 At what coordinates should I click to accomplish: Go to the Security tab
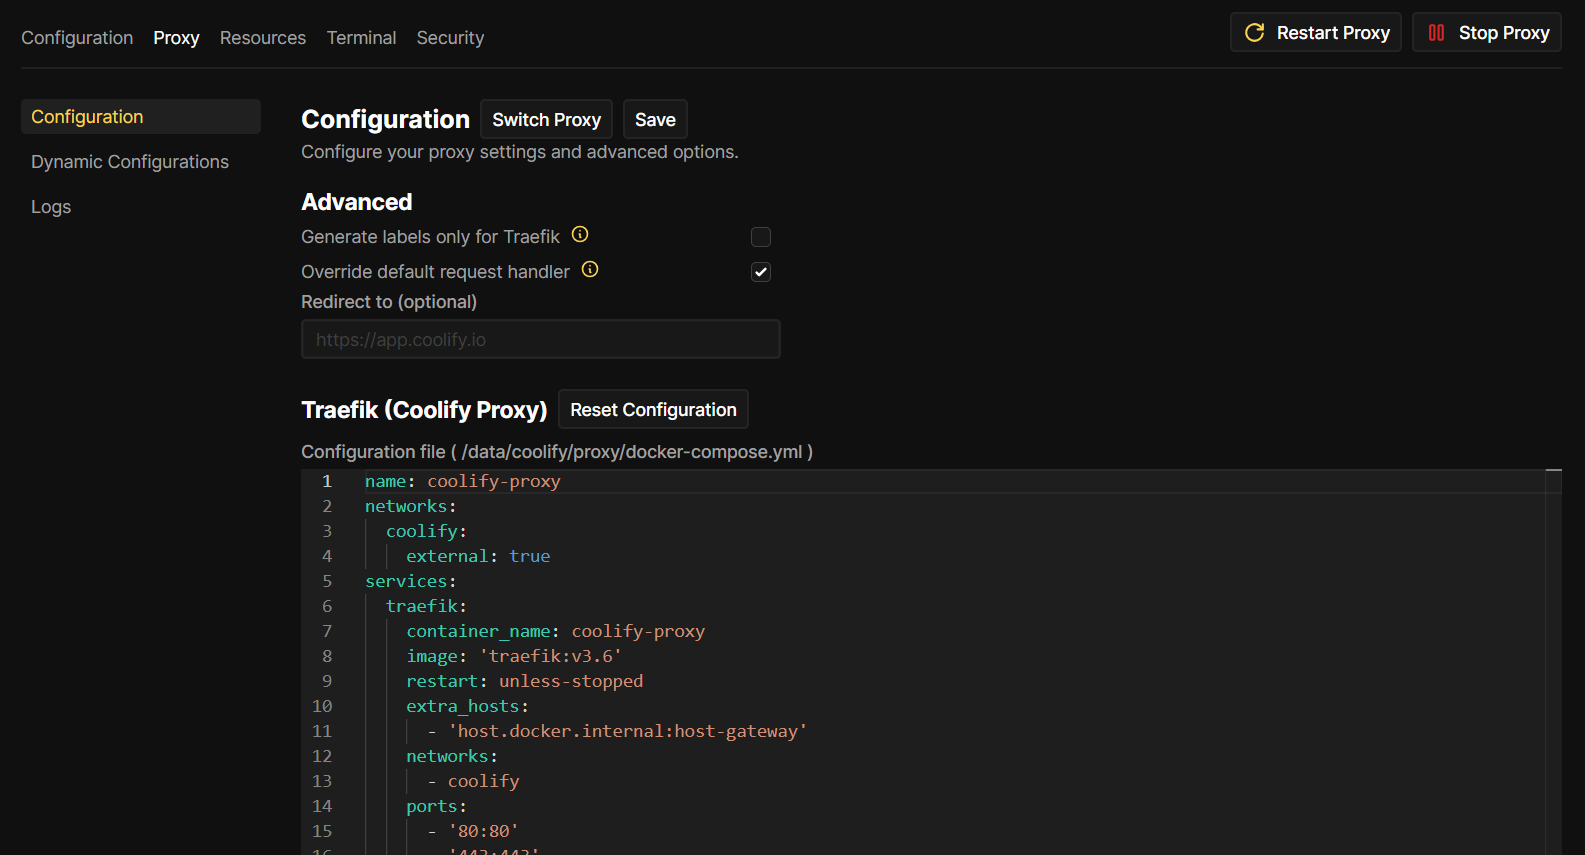click(x=450, y=38)
